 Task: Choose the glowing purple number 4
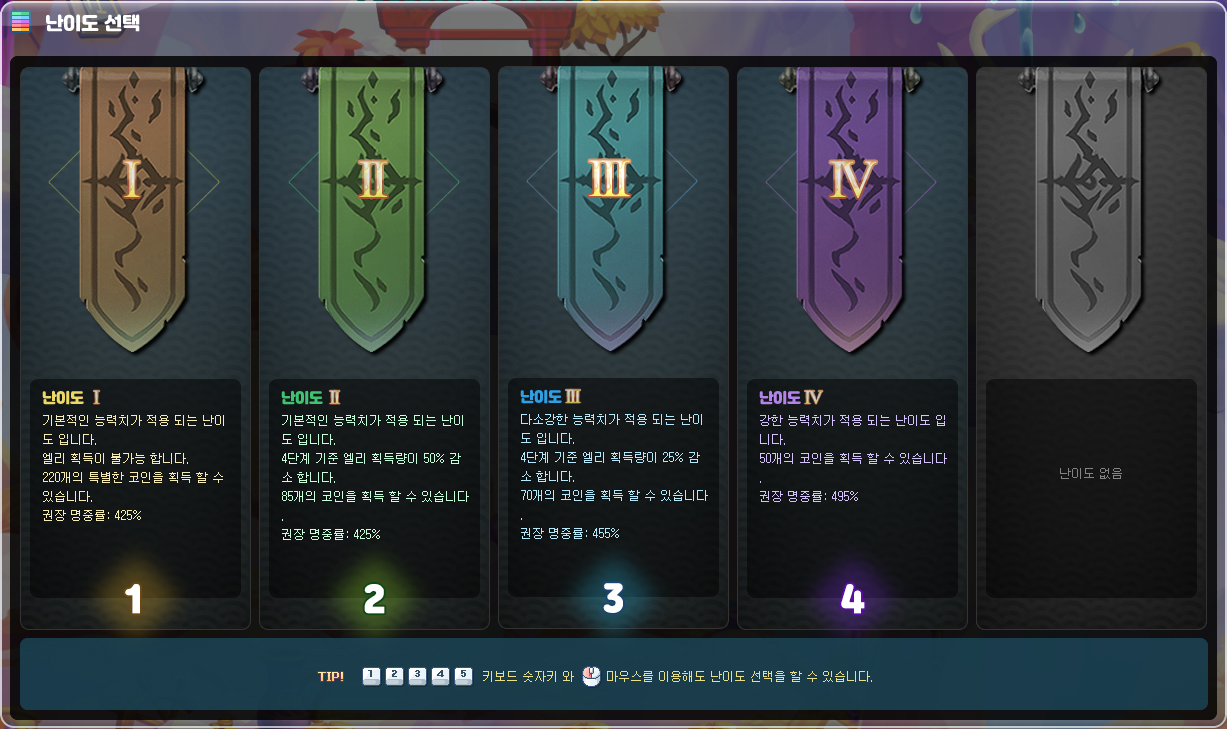[x=852, y=599]
